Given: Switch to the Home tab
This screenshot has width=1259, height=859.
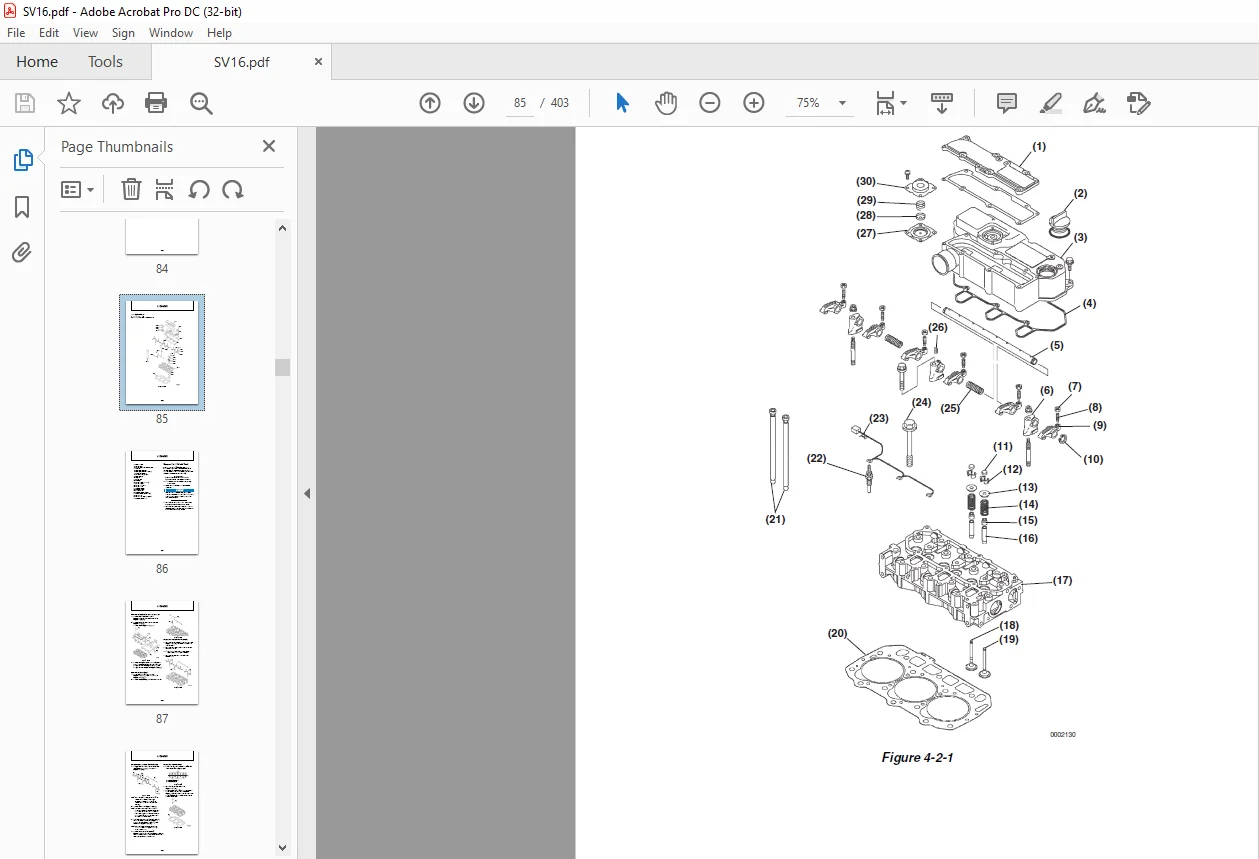Looking at the screenshot, I should coord(37,62).
